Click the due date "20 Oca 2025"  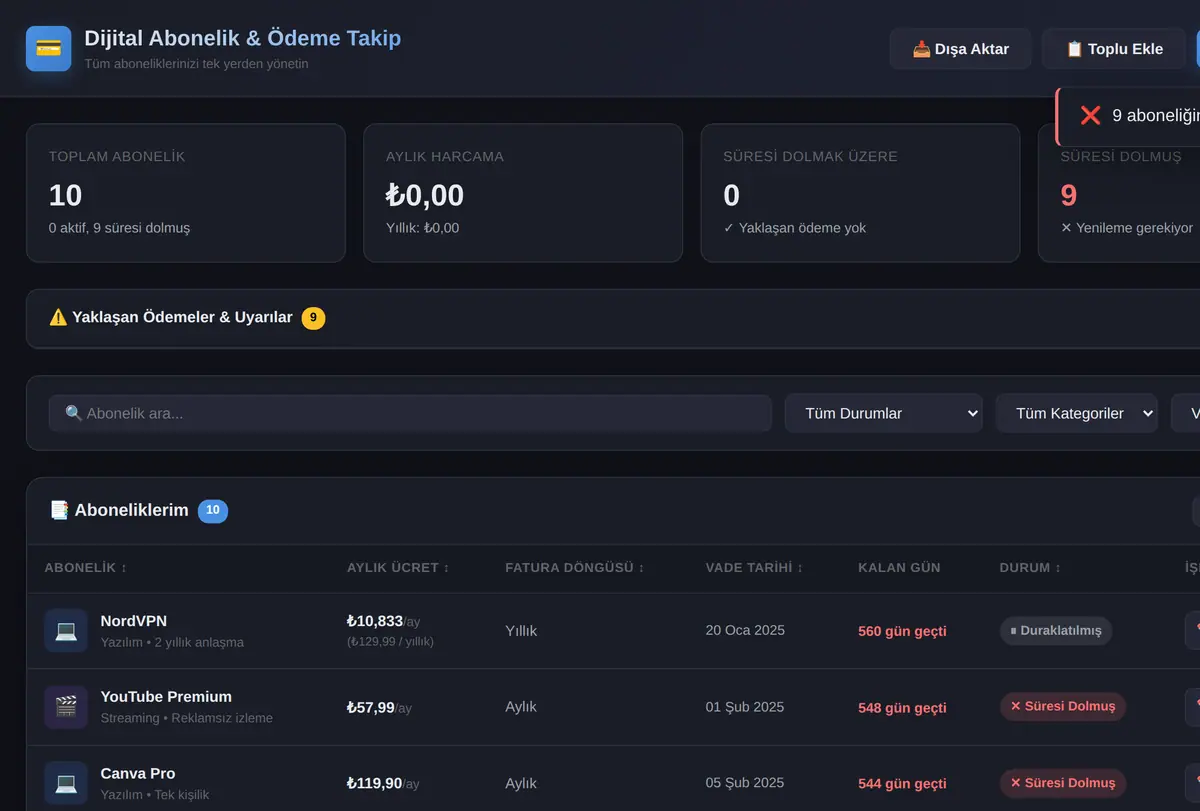[745, 630]
